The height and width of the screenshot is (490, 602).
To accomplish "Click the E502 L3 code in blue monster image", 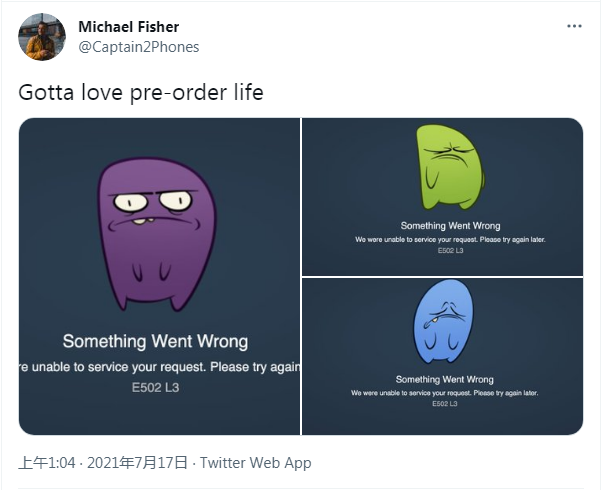I will [x=445, y=403].
